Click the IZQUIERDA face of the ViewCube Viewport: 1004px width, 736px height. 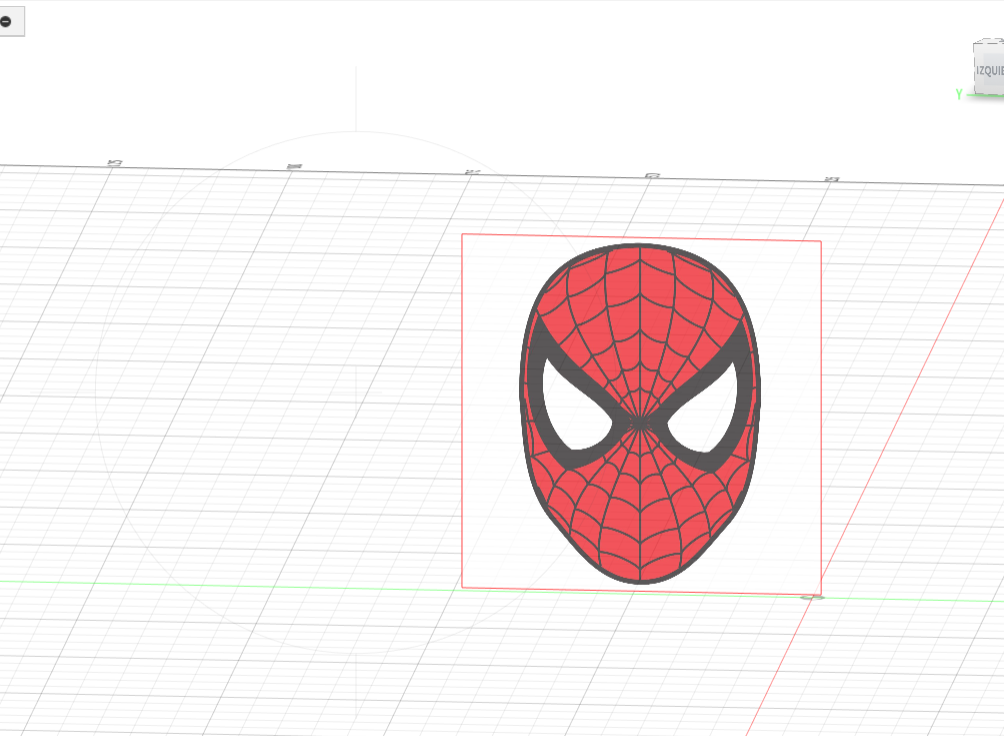(990, 70)
